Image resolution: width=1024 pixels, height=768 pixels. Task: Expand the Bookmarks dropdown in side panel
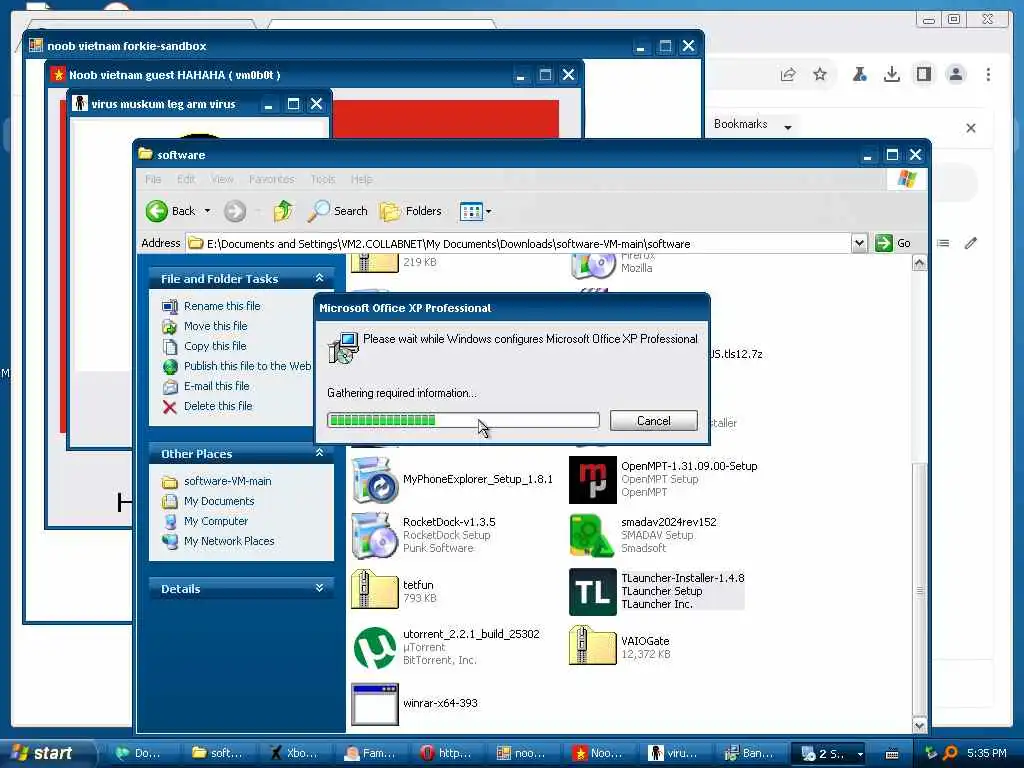click(x=788, y=127)
